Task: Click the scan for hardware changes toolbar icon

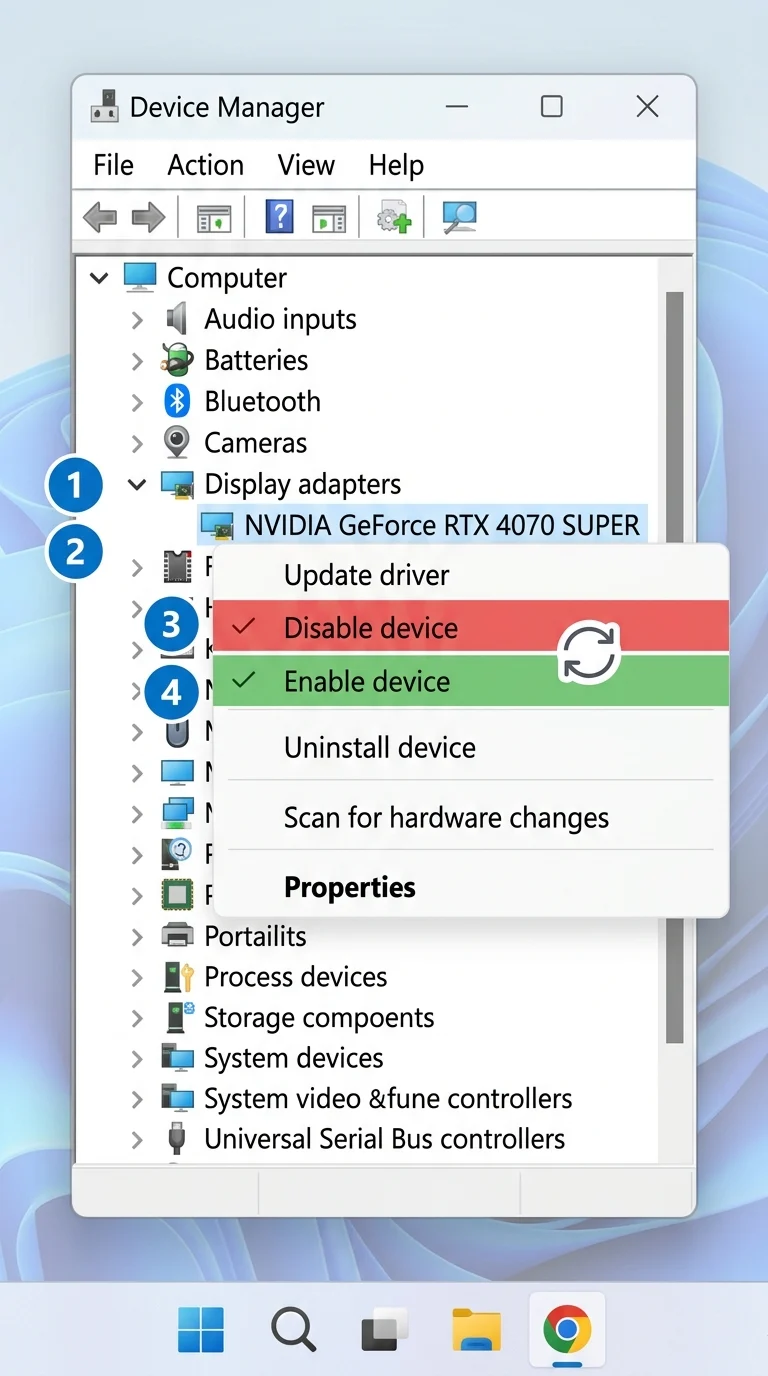Action: click(x=459, y=216)
